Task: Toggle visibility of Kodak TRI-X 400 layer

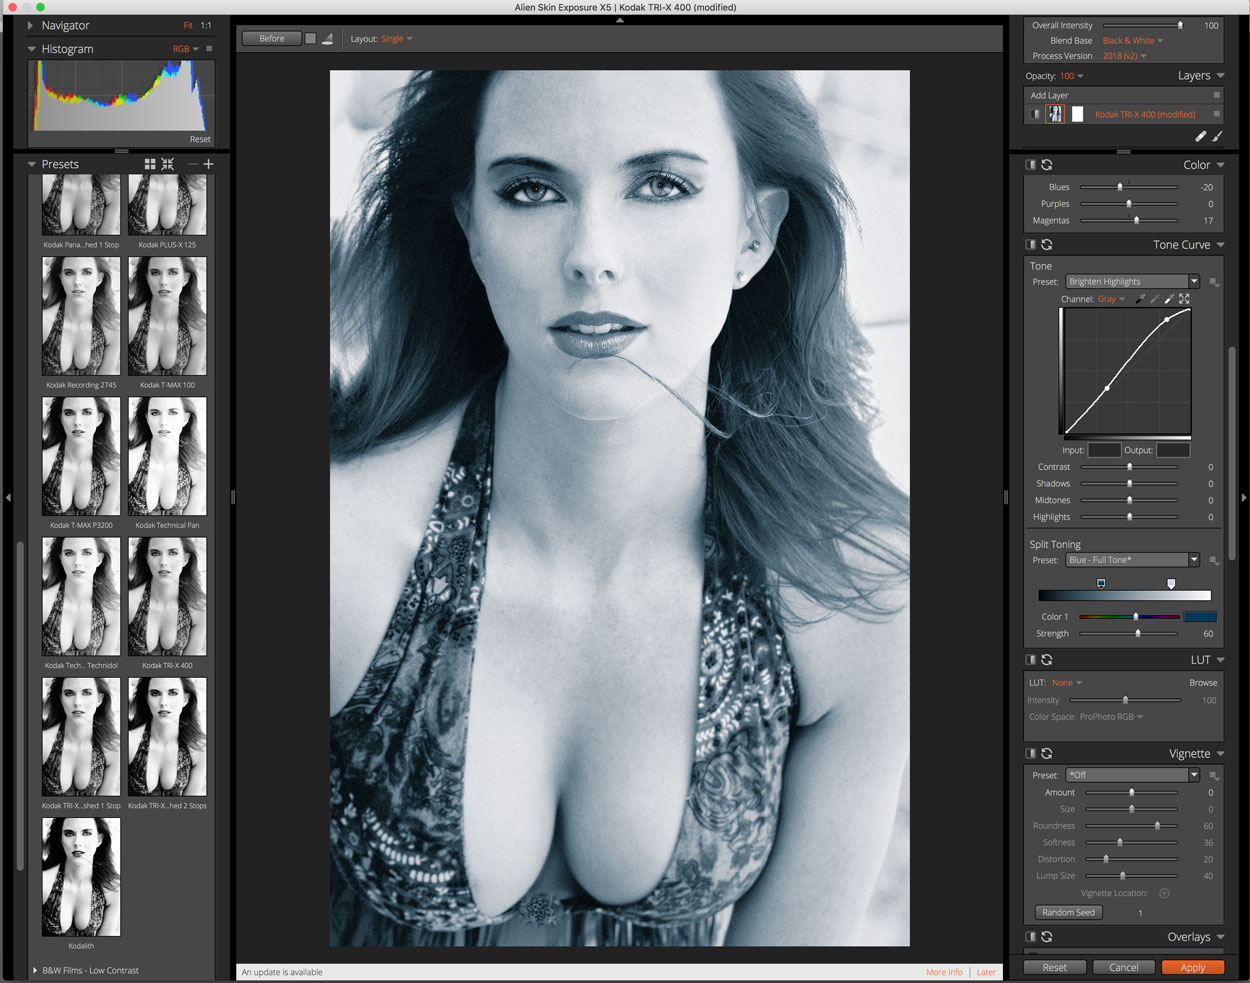Action: 1035,114
